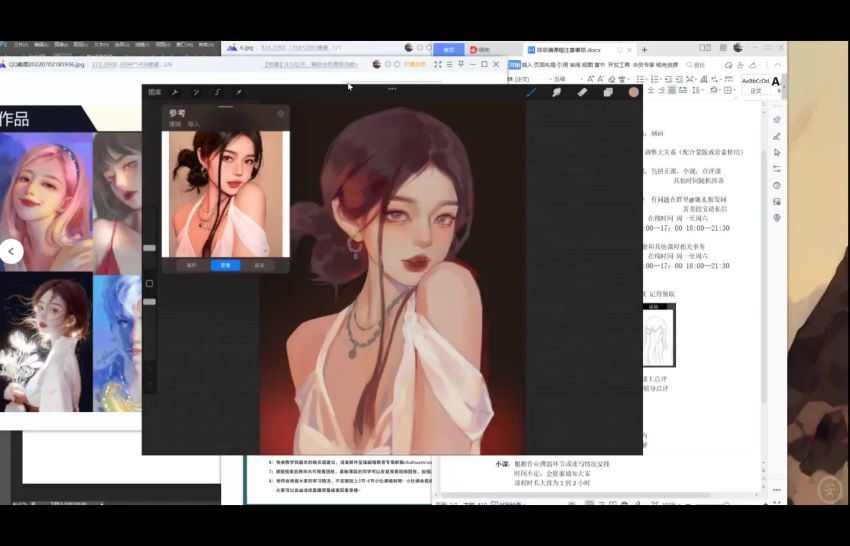Click the help circle icon in WPS right sidebar
The height and width of the screenshot is (546, 850).
coord(777,185)
